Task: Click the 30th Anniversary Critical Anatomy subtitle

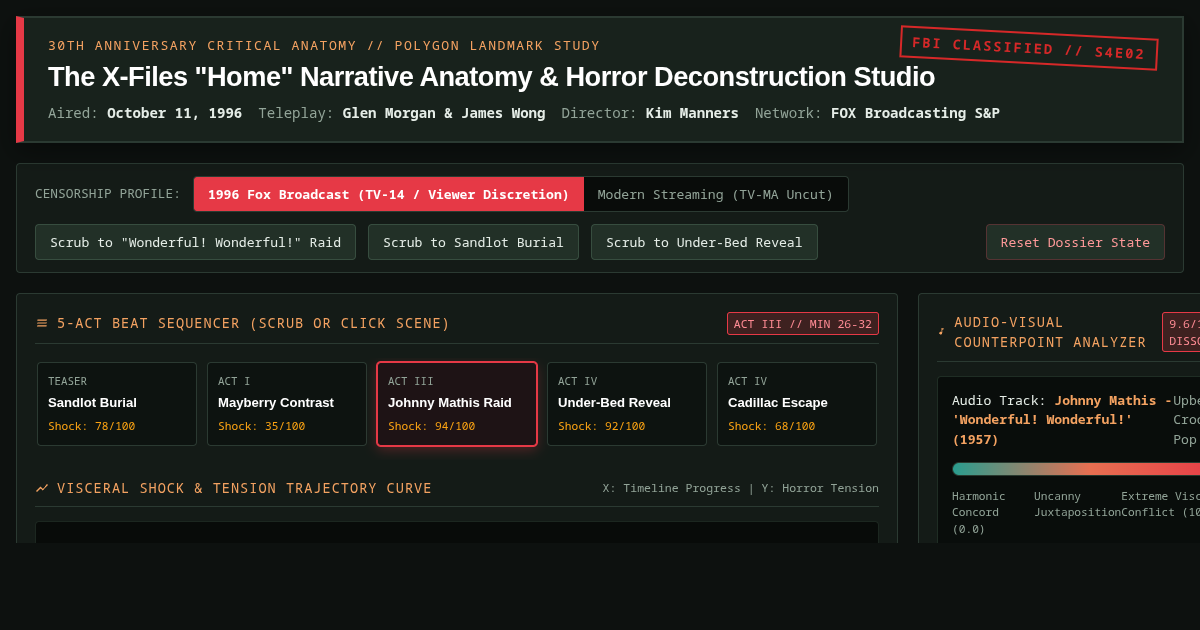Action: pos(324,45)
